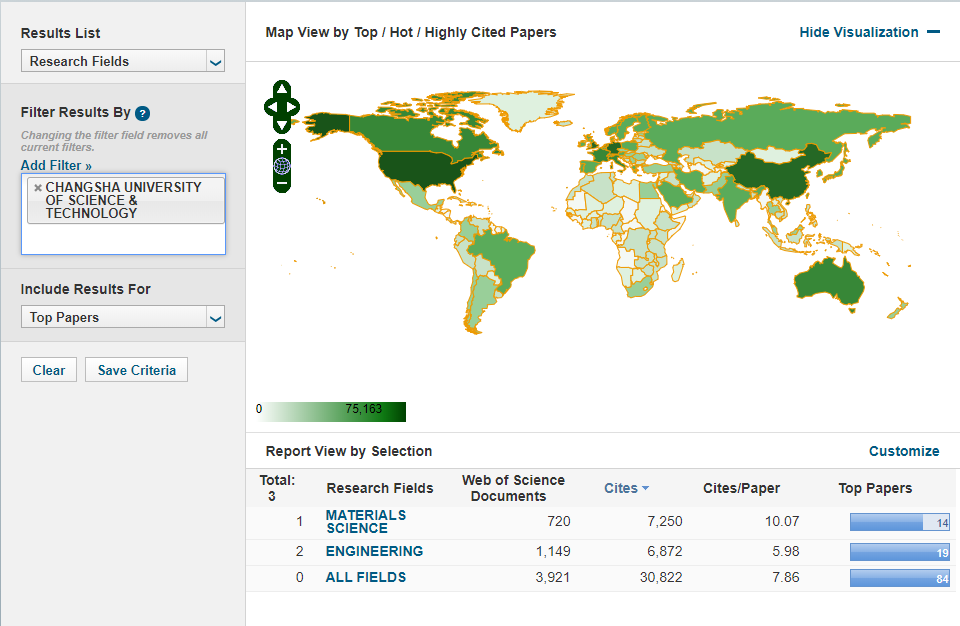Zoom in on the map
960x626 pixels.
pos(282,149)
